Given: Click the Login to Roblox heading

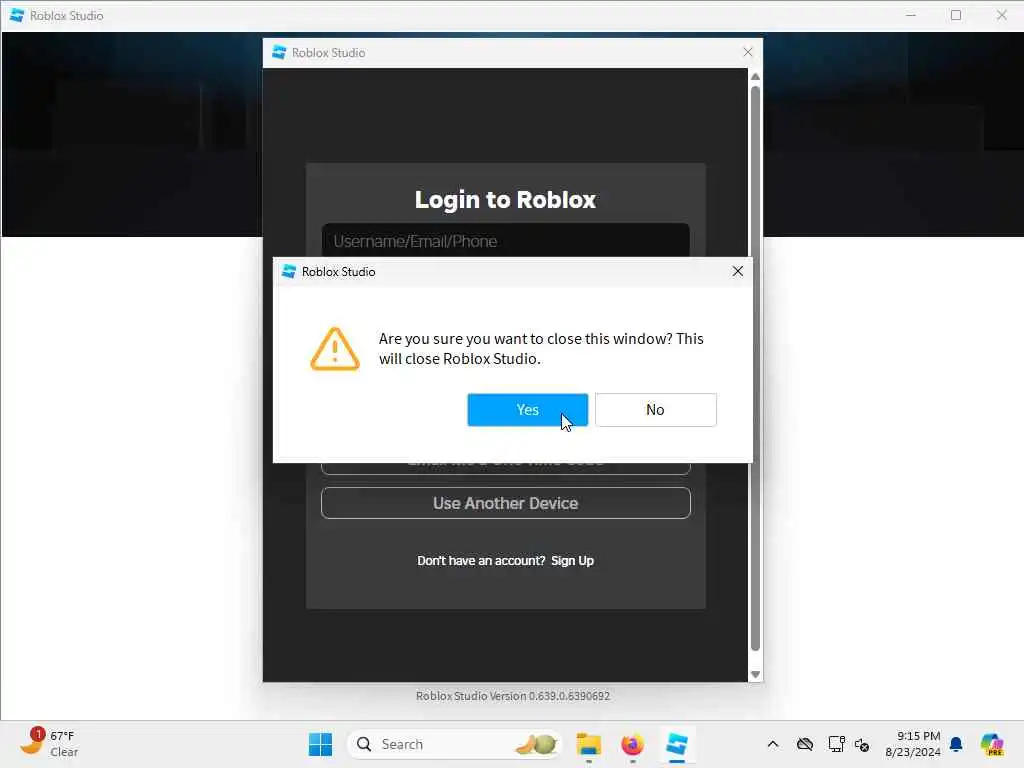Looking at the screenshot, I should point(505,199).
